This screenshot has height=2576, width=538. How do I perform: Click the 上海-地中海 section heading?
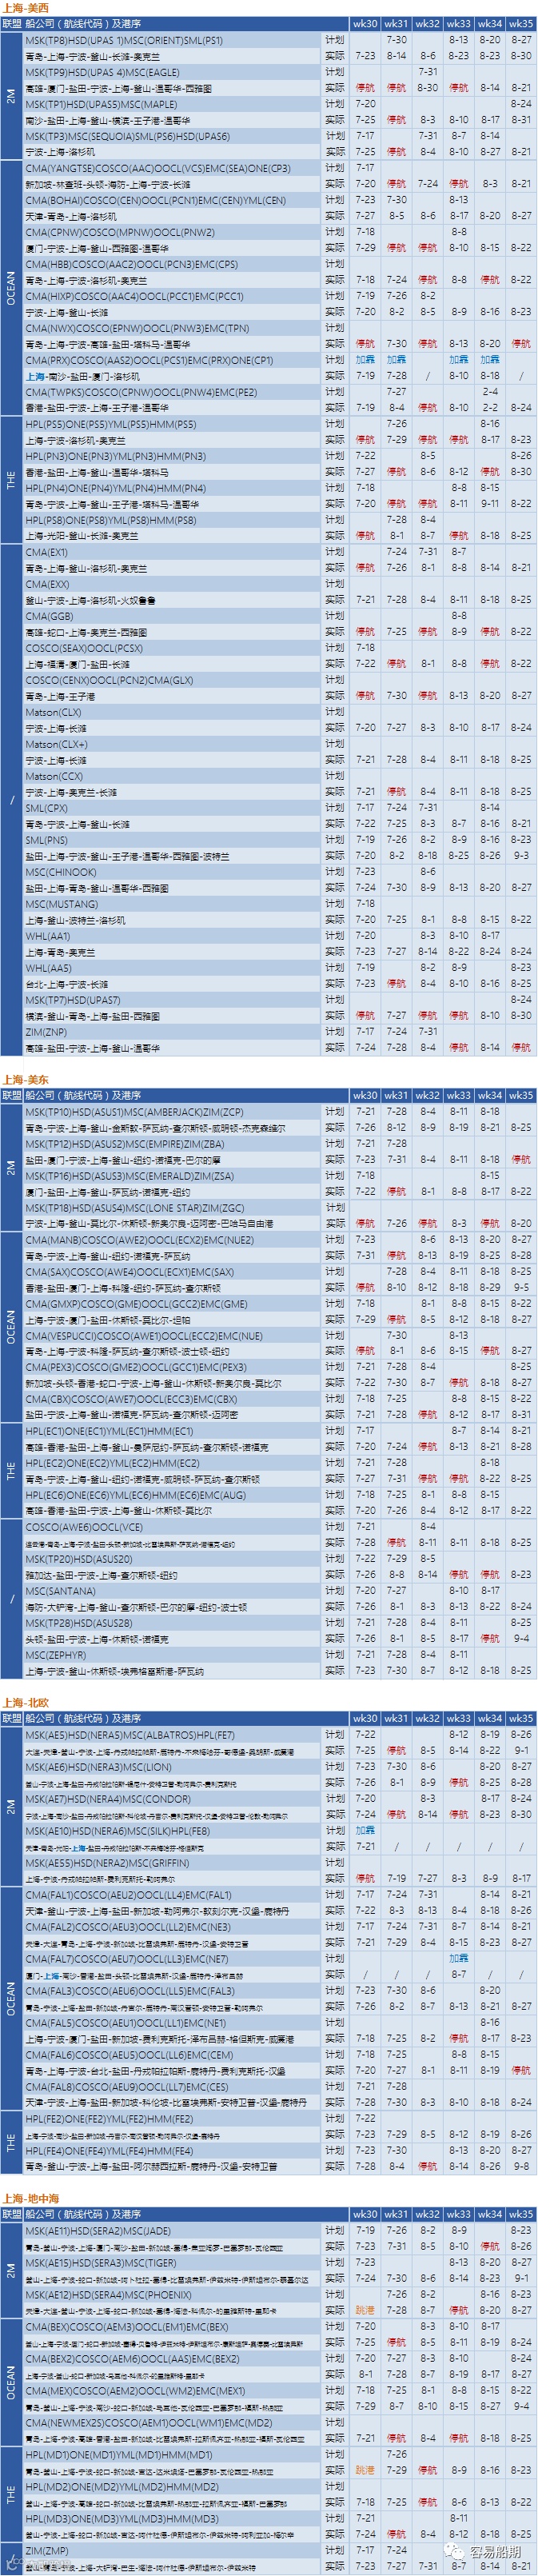[x=30, y=2198]
